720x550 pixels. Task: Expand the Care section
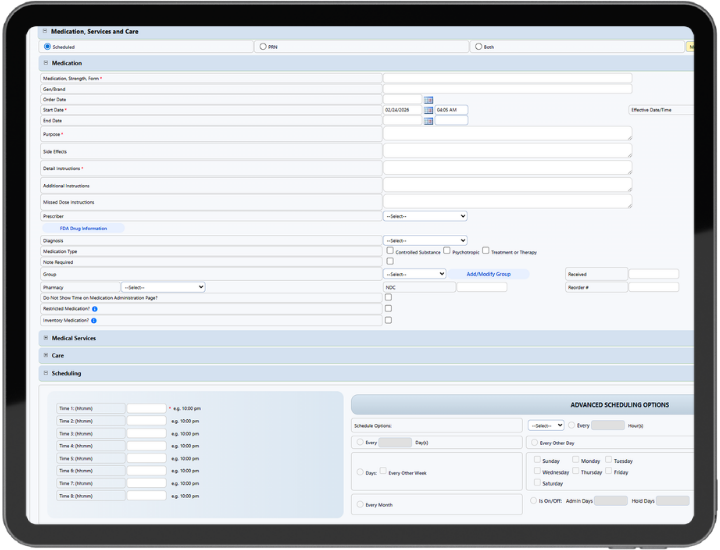[x=45, y=355]
